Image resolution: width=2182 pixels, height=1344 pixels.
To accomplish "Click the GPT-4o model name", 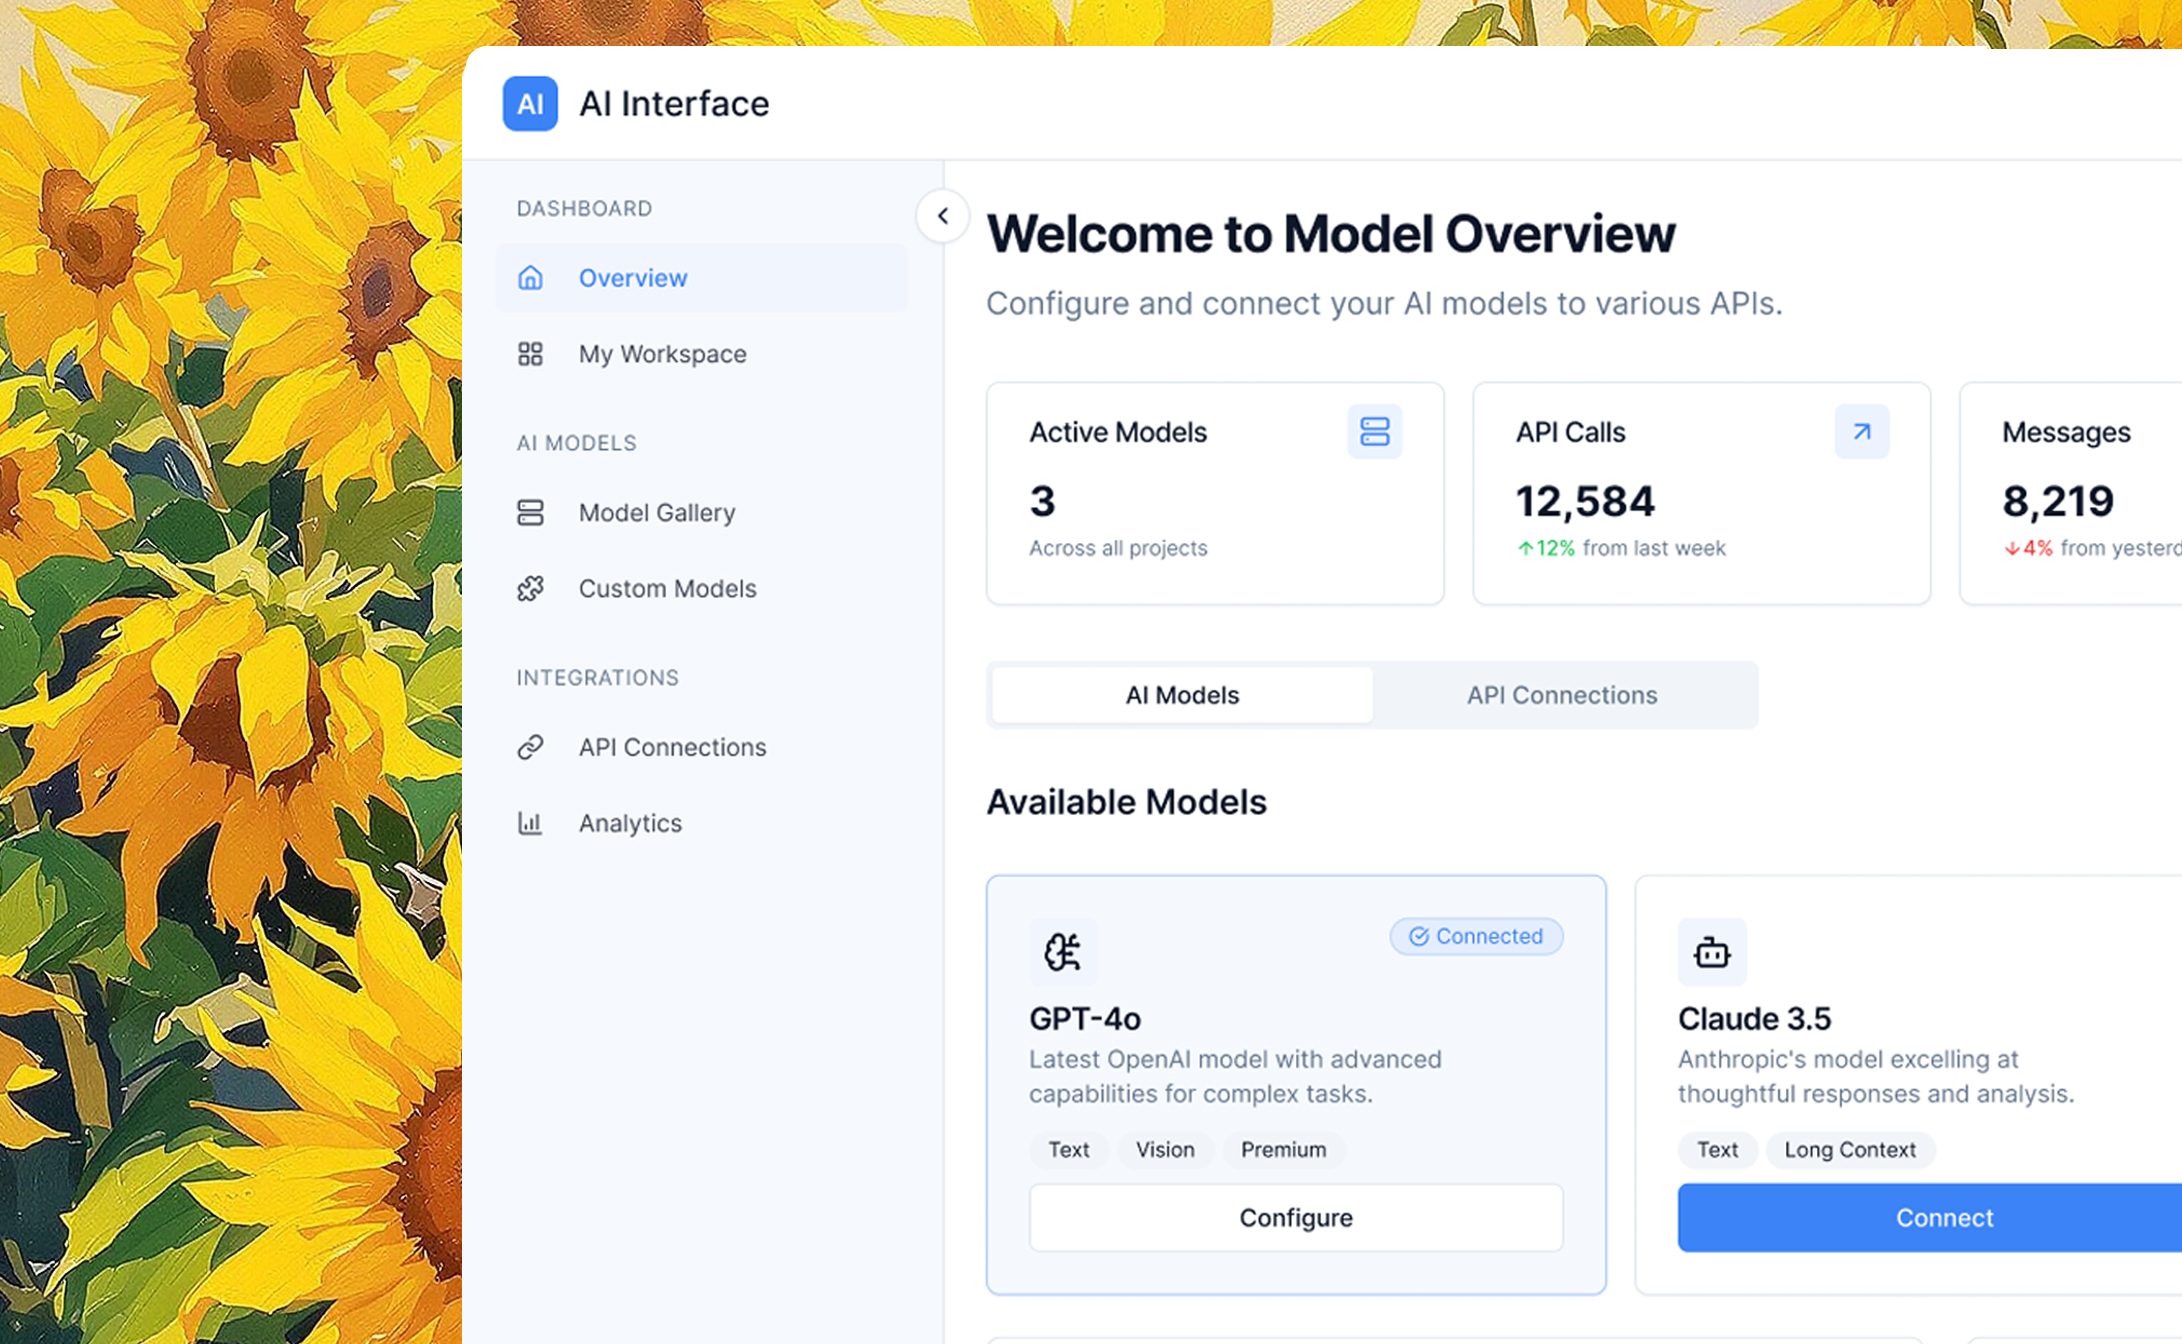I will coord(1085,1019).
